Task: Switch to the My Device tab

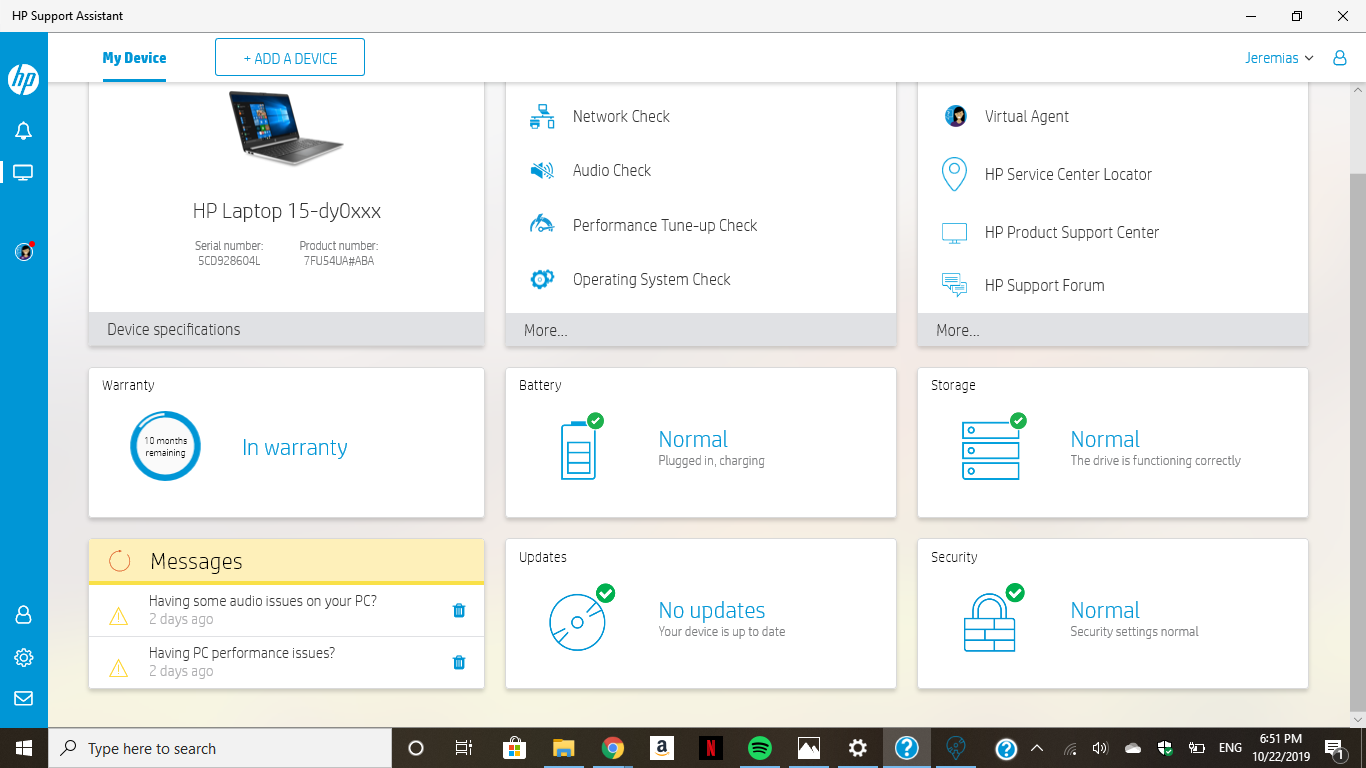Action: (134, 57)
